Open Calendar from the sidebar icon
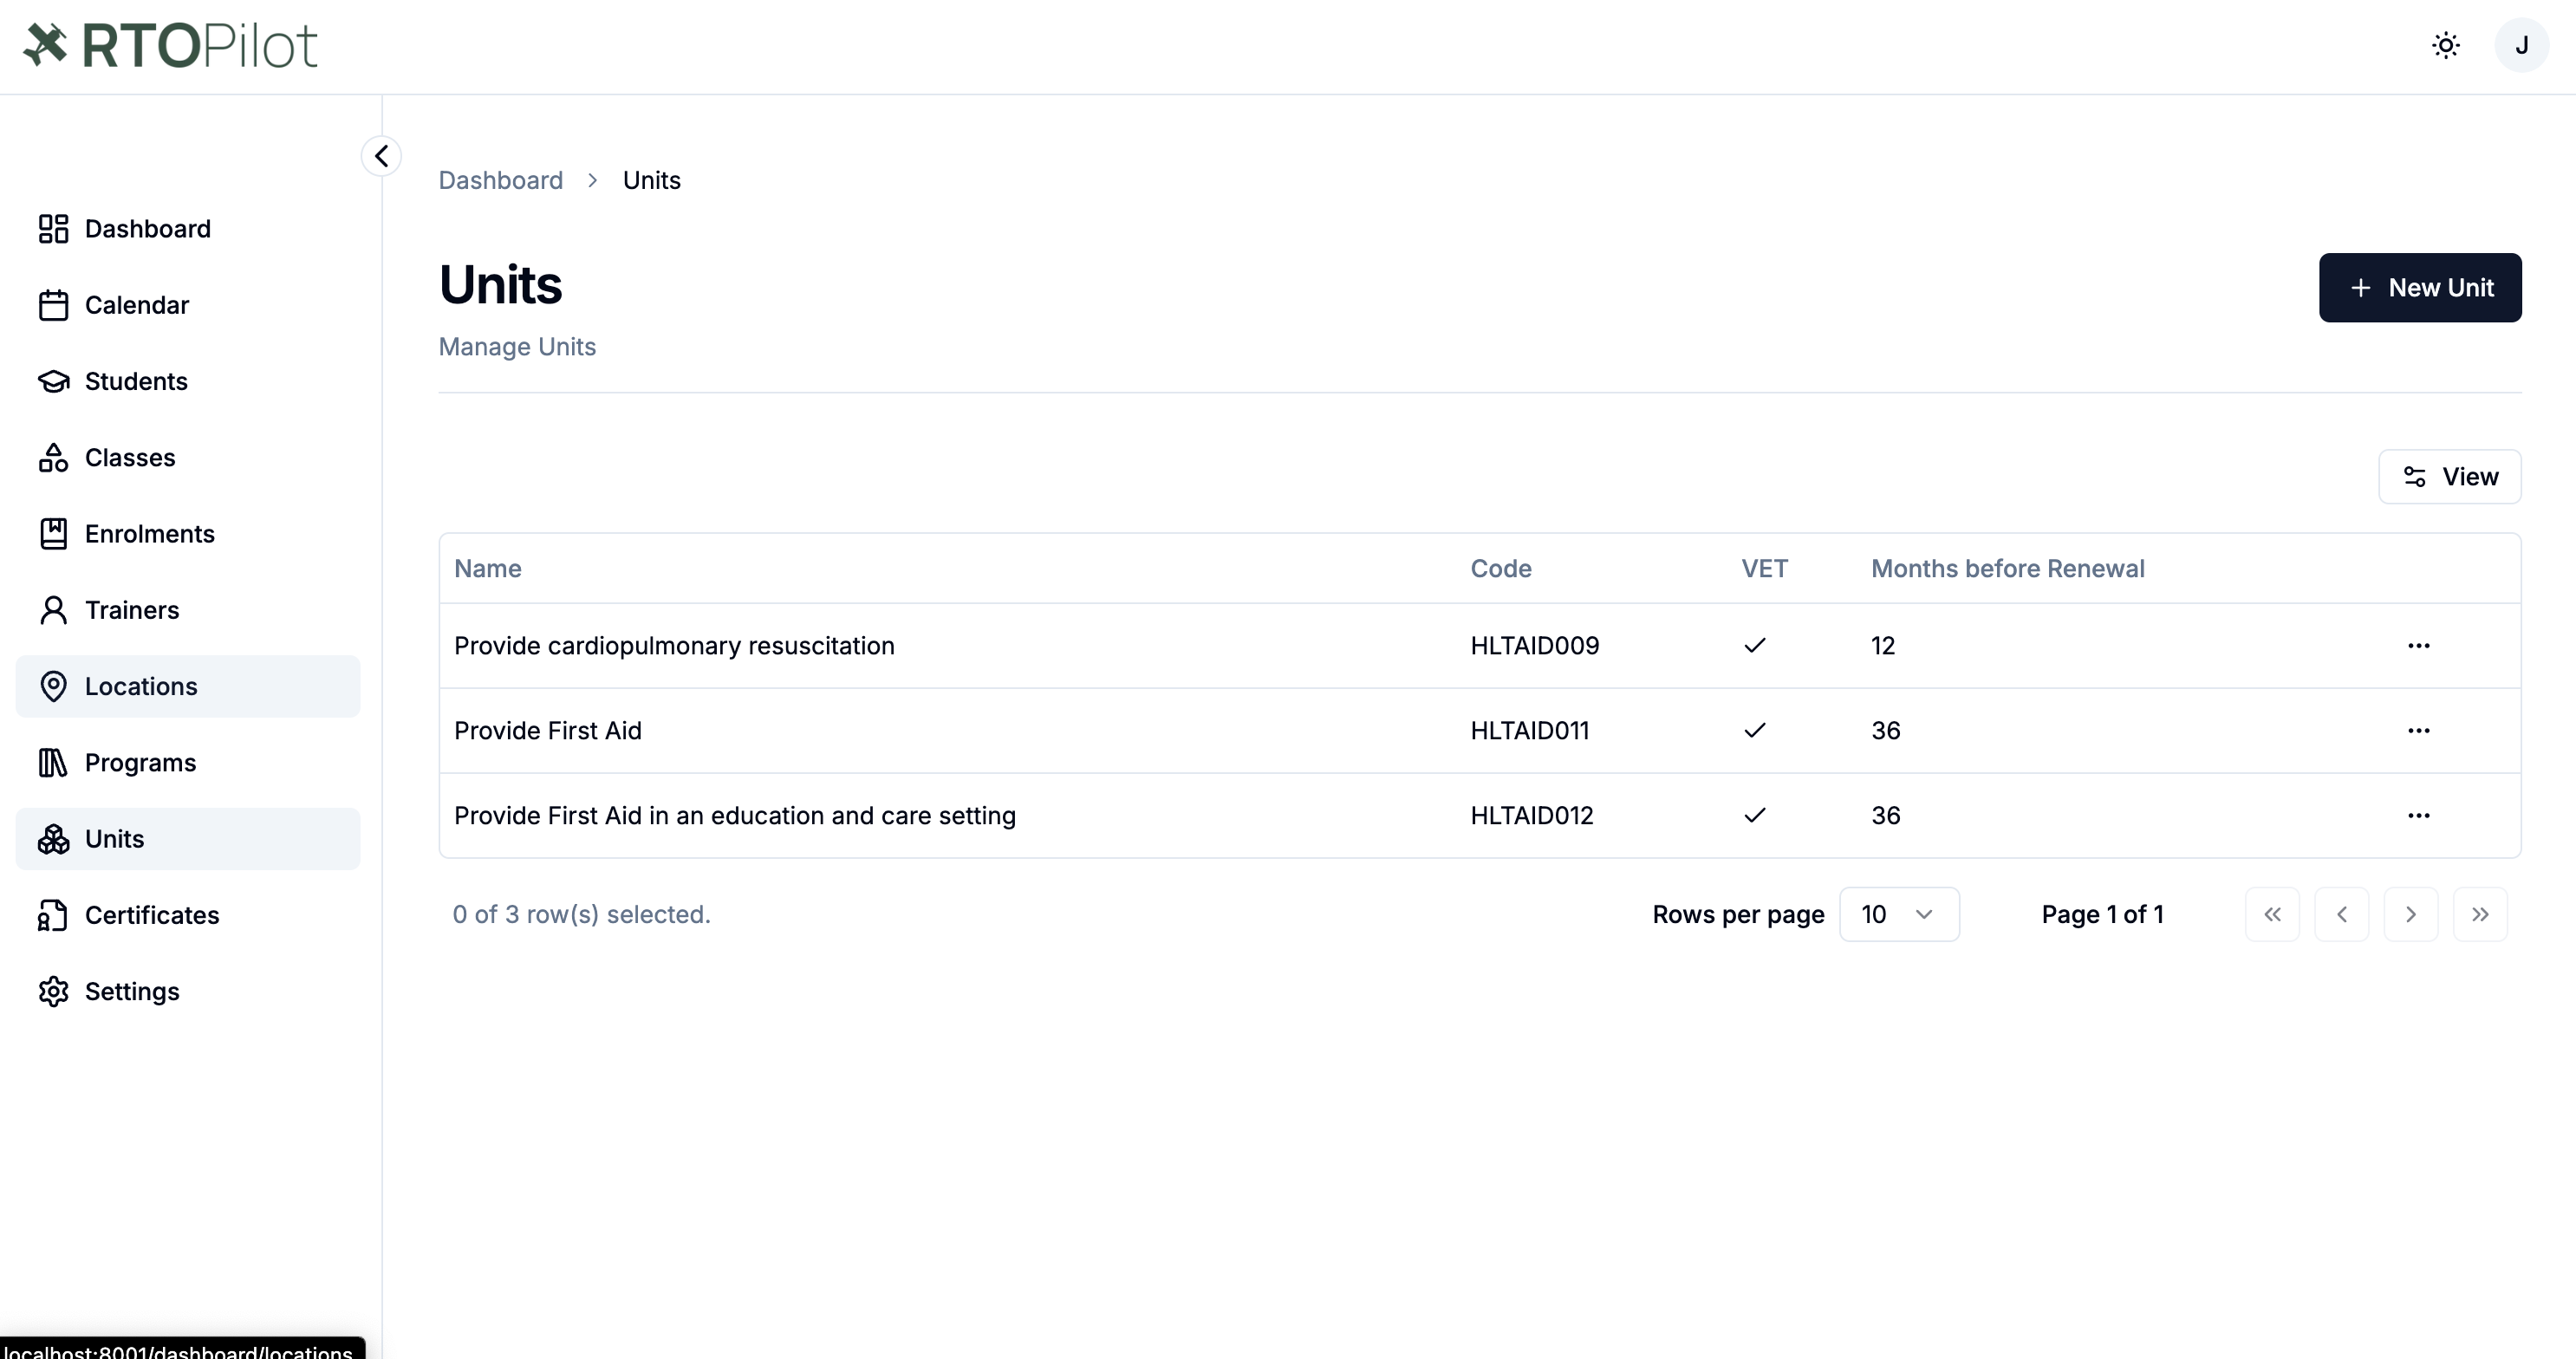 click(x=53, y=305)
